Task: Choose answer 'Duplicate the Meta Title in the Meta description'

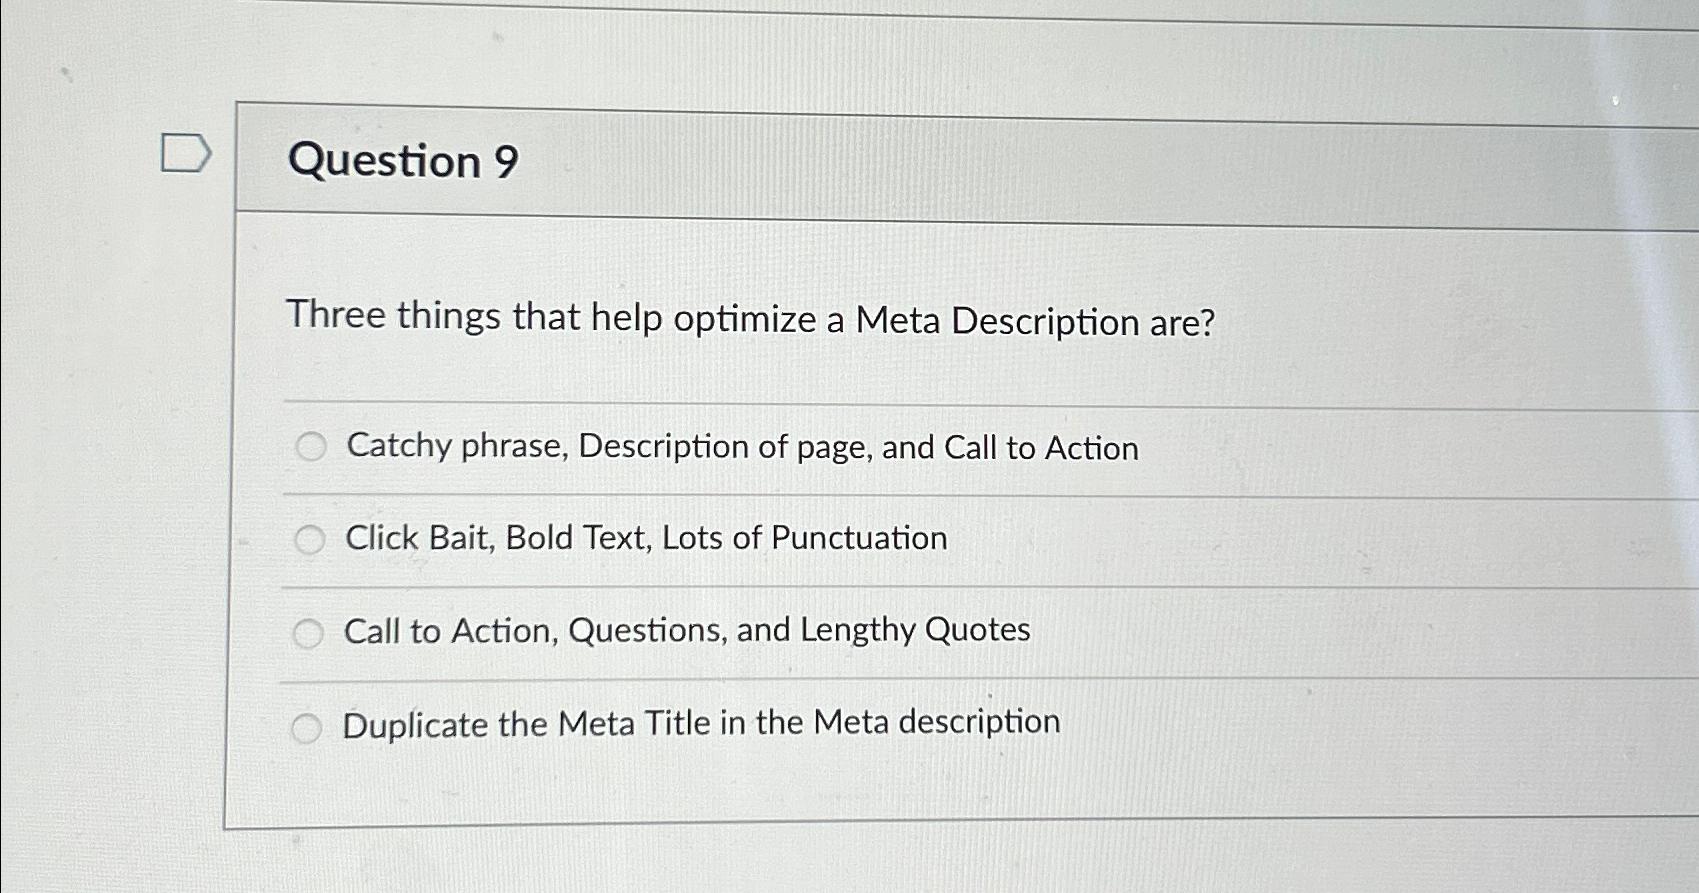Action: (x=701, y=723)
